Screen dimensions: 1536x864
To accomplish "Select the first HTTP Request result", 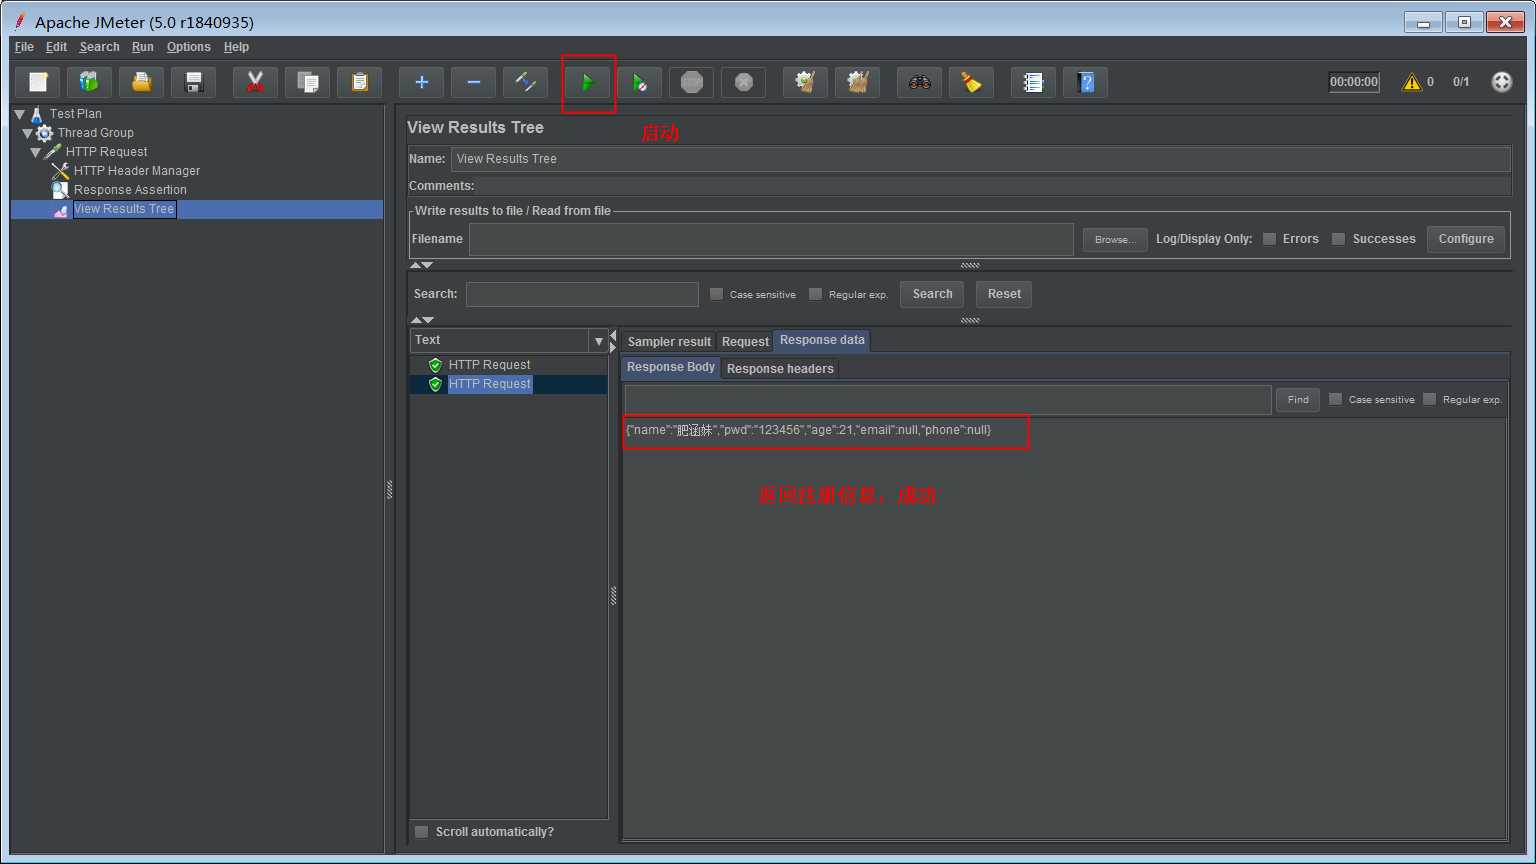I will [489, 365].
